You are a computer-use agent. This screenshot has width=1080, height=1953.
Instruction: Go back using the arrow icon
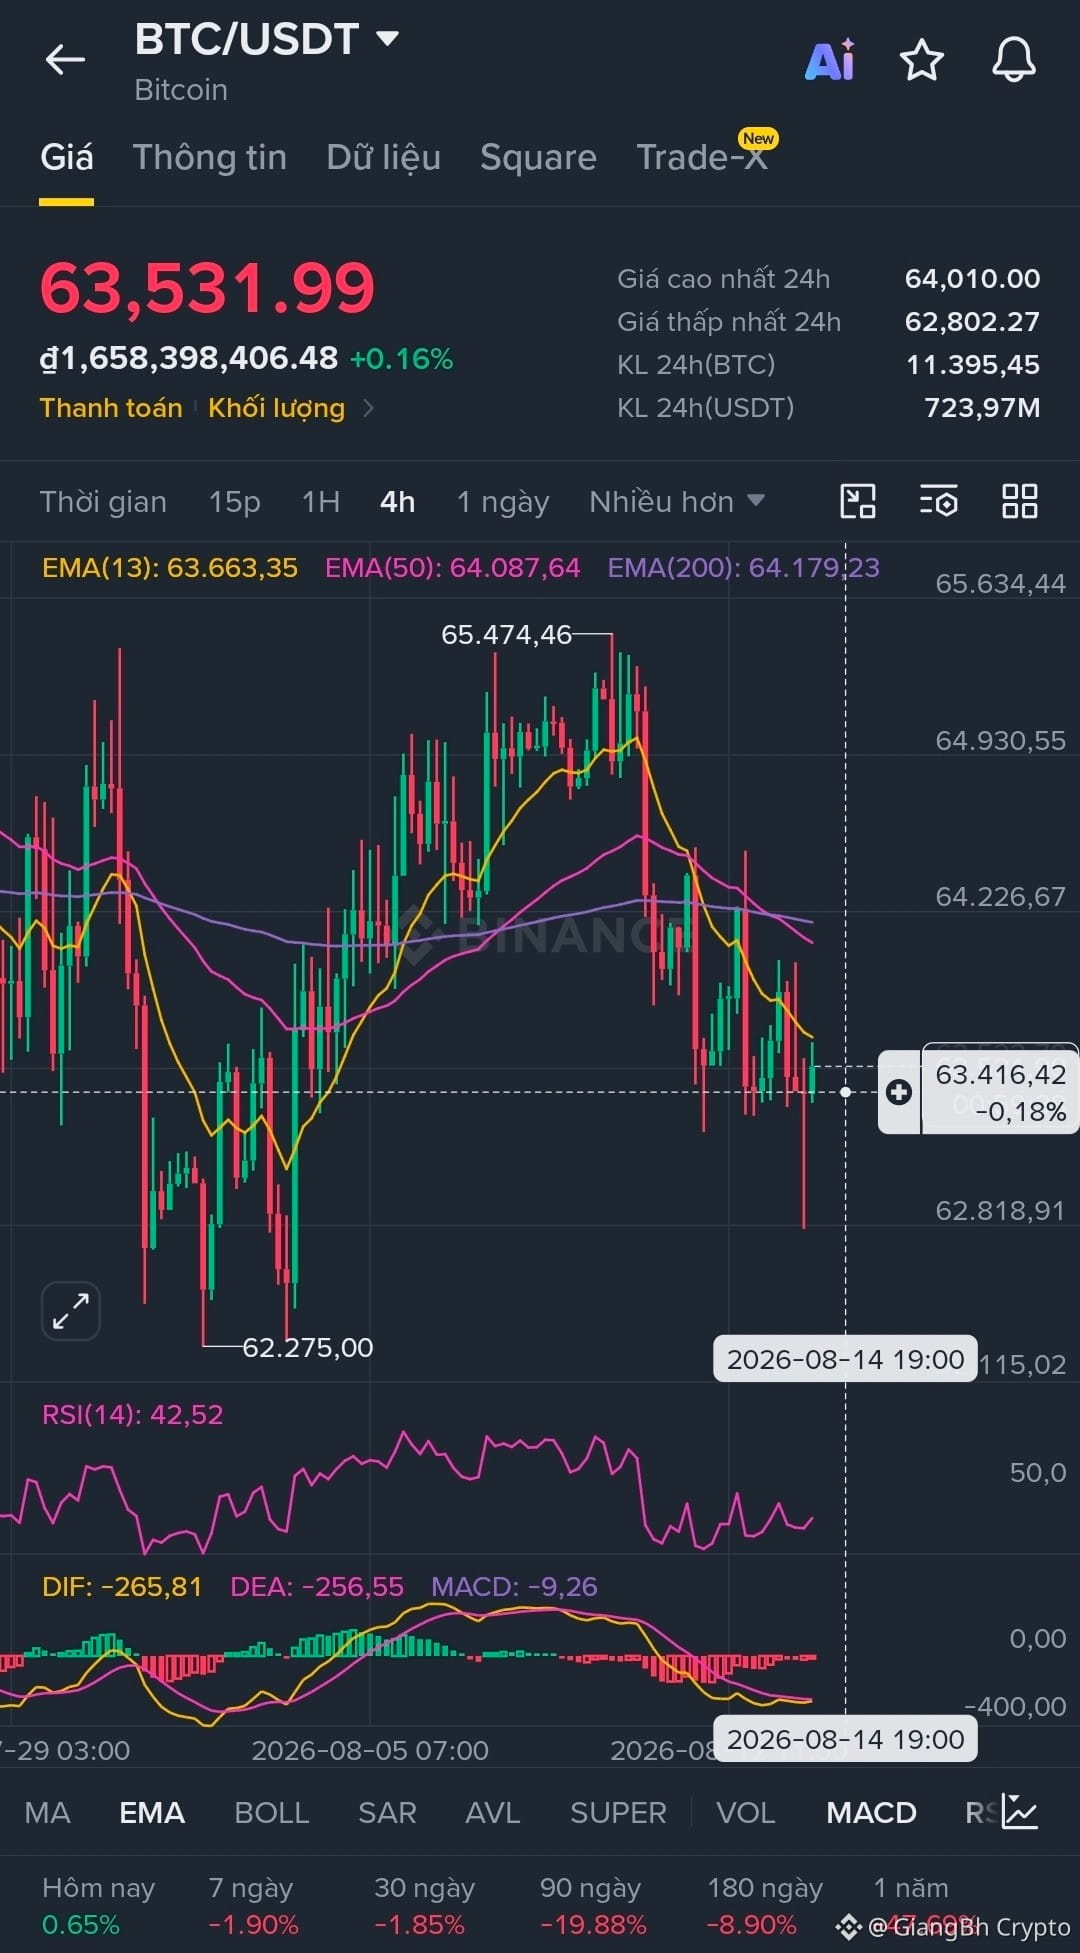65,60
